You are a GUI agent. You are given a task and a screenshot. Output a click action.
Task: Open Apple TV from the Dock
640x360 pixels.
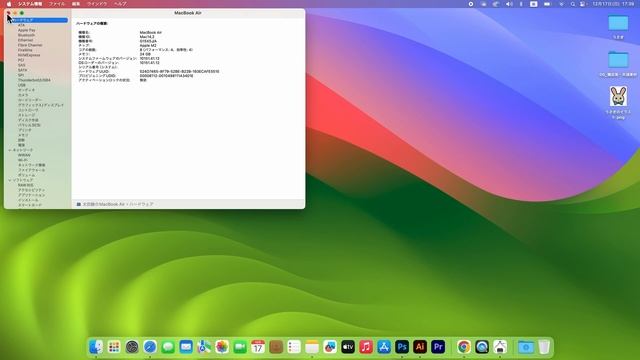click(348, 347)
